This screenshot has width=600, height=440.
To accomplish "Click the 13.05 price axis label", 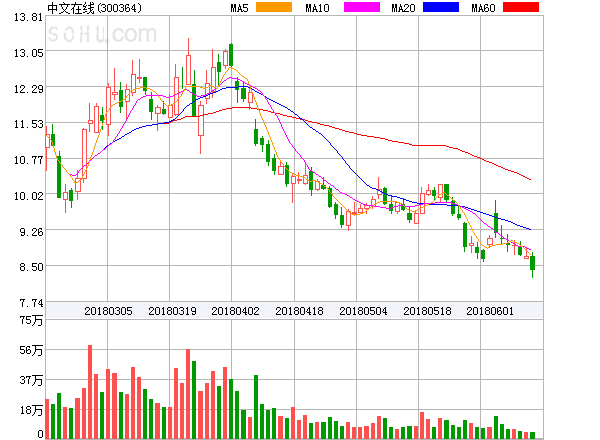I will pos(28,53).
